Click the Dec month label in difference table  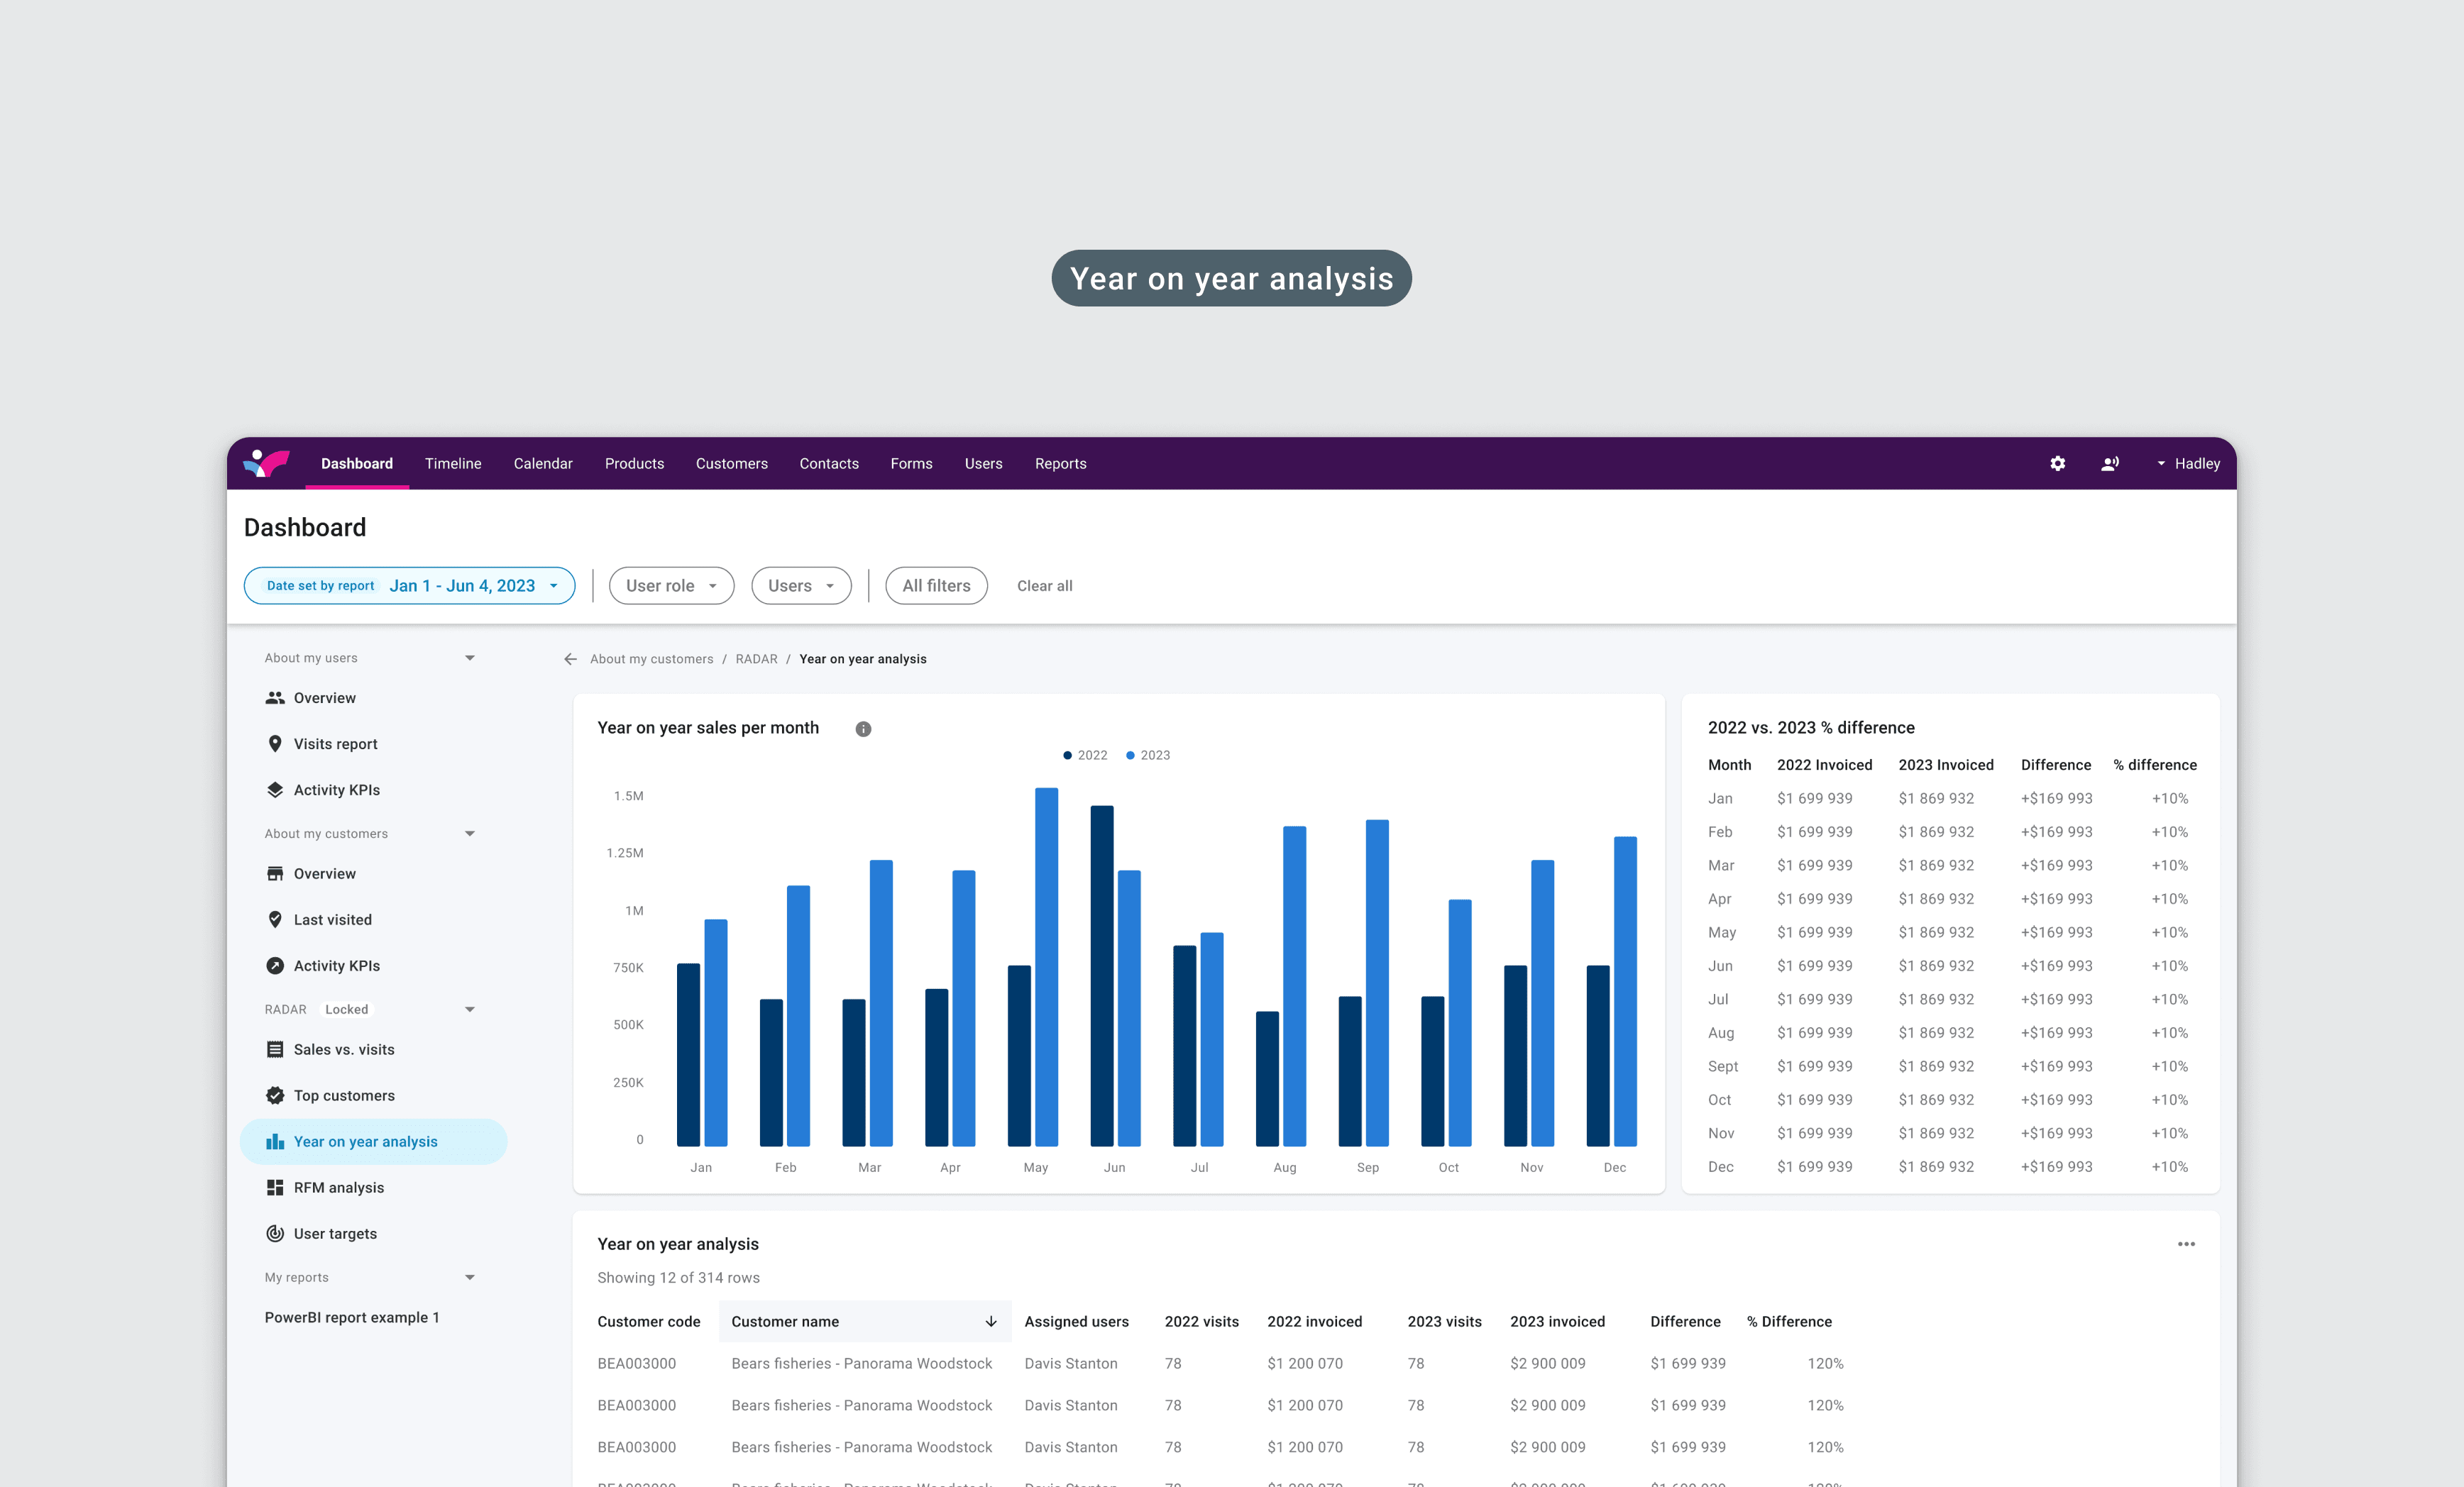tap(1720, 1167)
